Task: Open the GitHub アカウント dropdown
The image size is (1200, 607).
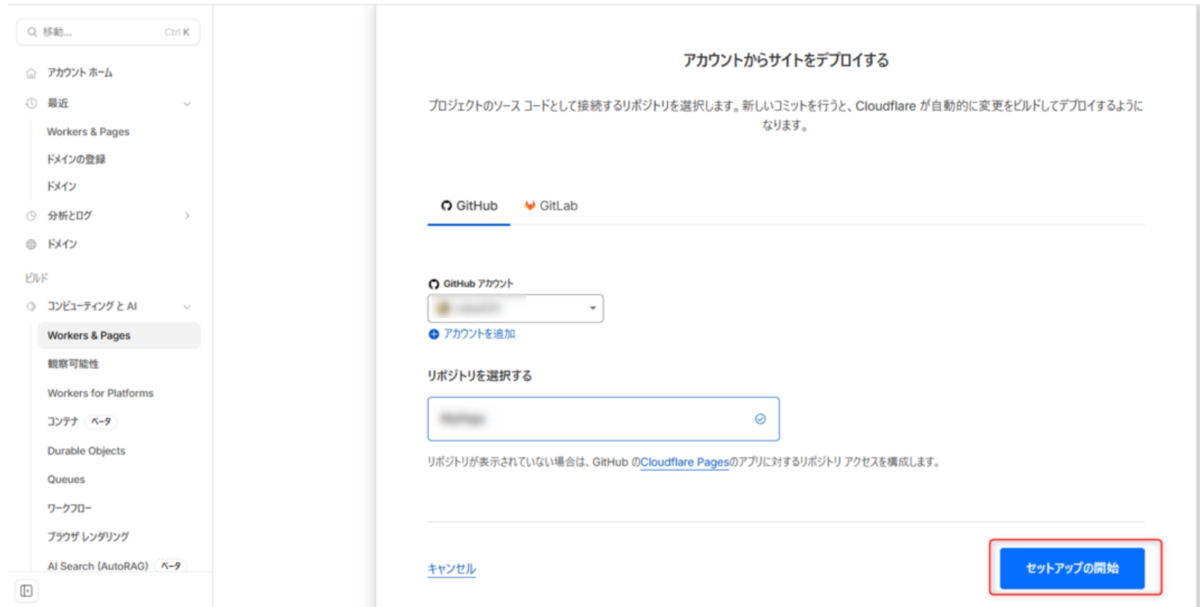Action: coord(516,308)
